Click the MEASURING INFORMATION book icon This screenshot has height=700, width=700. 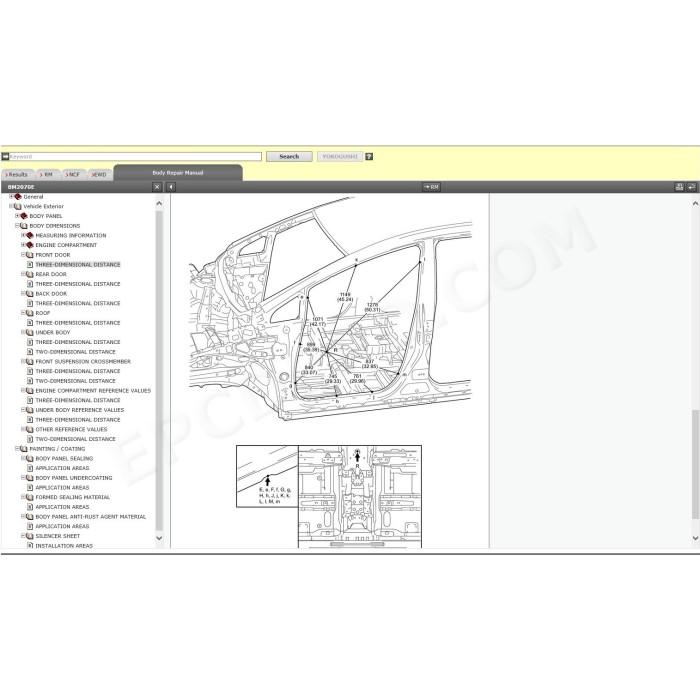point(30,236)
